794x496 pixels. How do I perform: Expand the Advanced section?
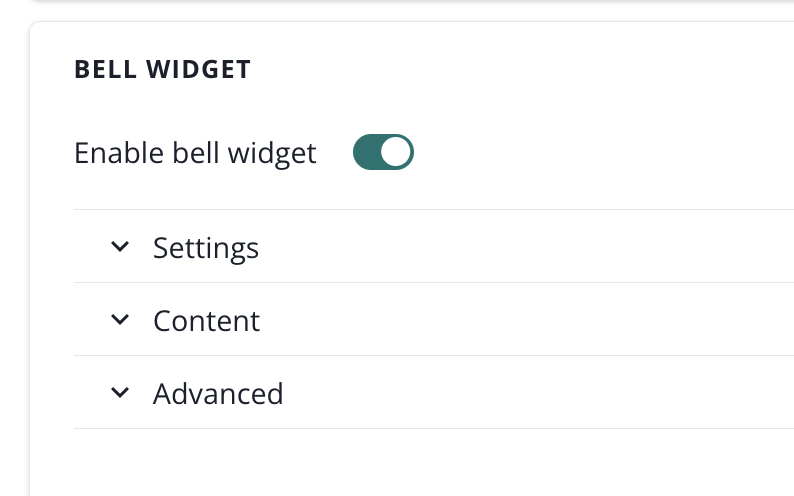click(218, 393)
